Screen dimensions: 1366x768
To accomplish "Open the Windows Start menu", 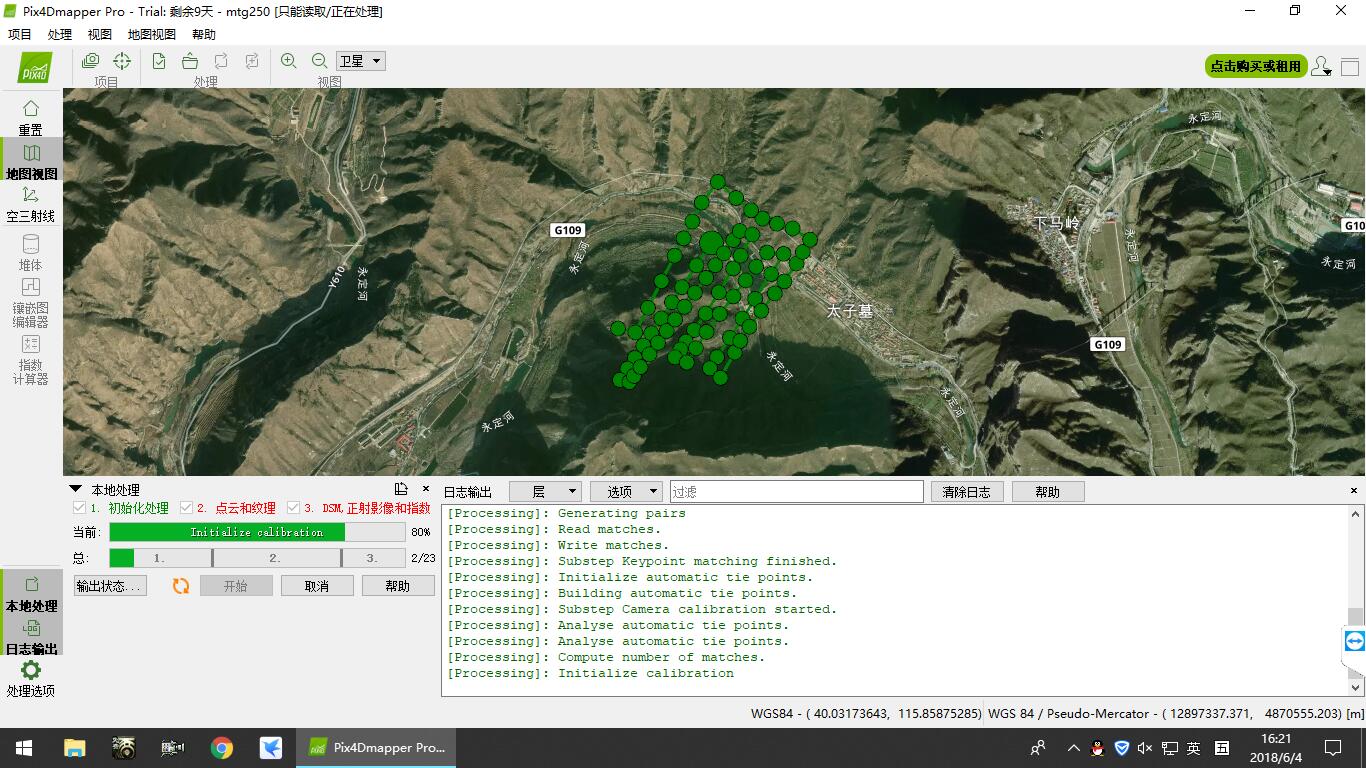I will coord(23,748).
